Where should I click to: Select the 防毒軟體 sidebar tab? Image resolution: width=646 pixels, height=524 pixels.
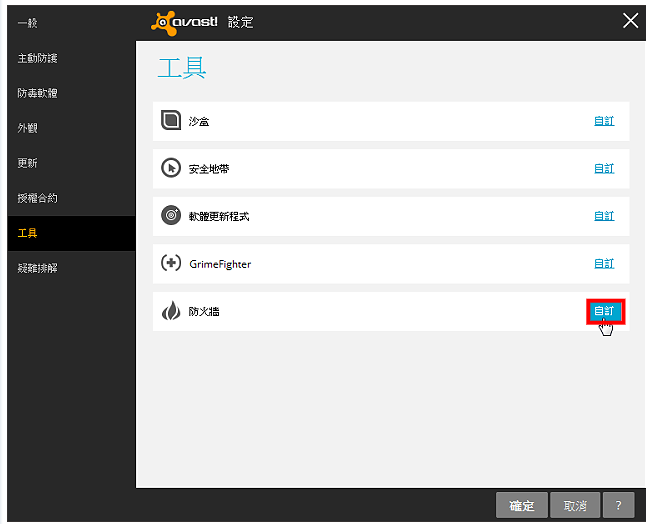[x=71, y=93]
